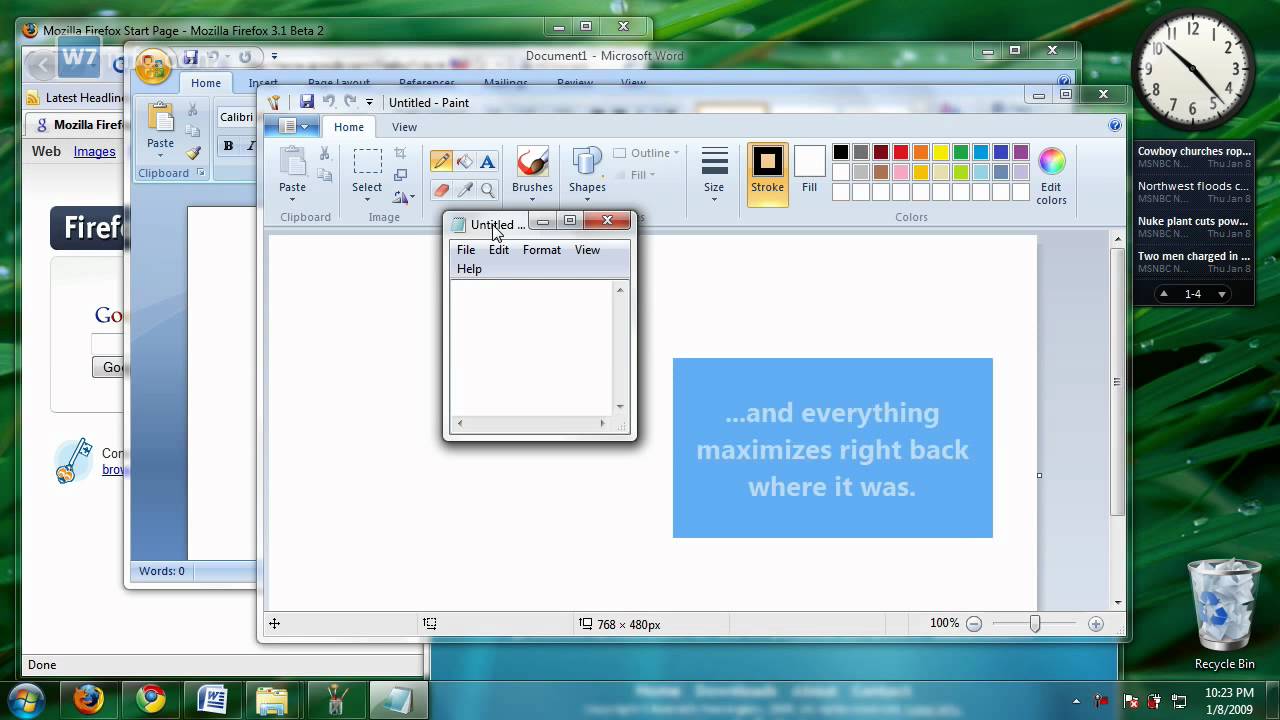Click Windows Explorer folder taskbar icon
This screenshot has height=720, width=1280.
coord(272,698)
